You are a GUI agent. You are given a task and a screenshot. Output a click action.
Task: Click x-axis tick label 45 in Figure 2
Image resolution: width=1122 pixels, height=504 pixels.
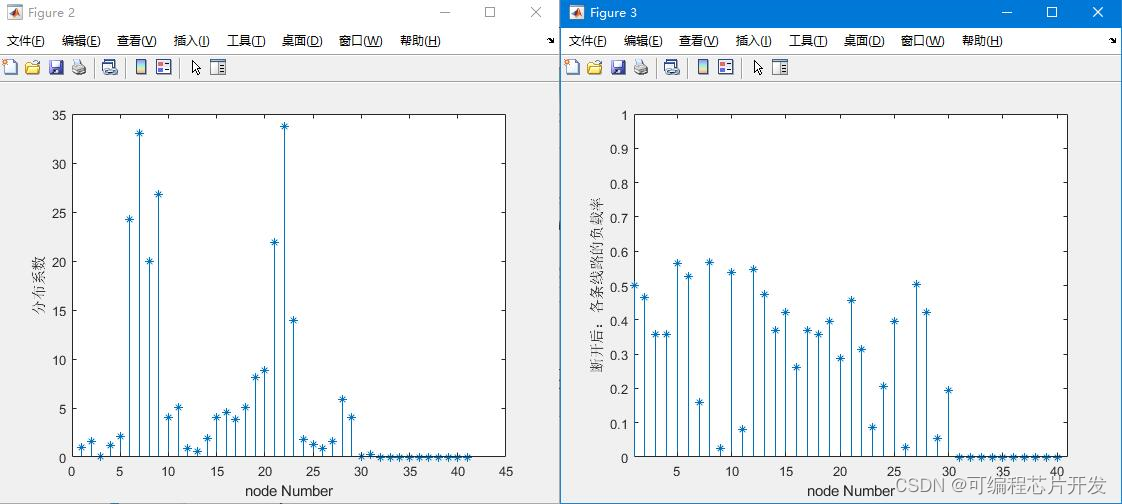506,472
